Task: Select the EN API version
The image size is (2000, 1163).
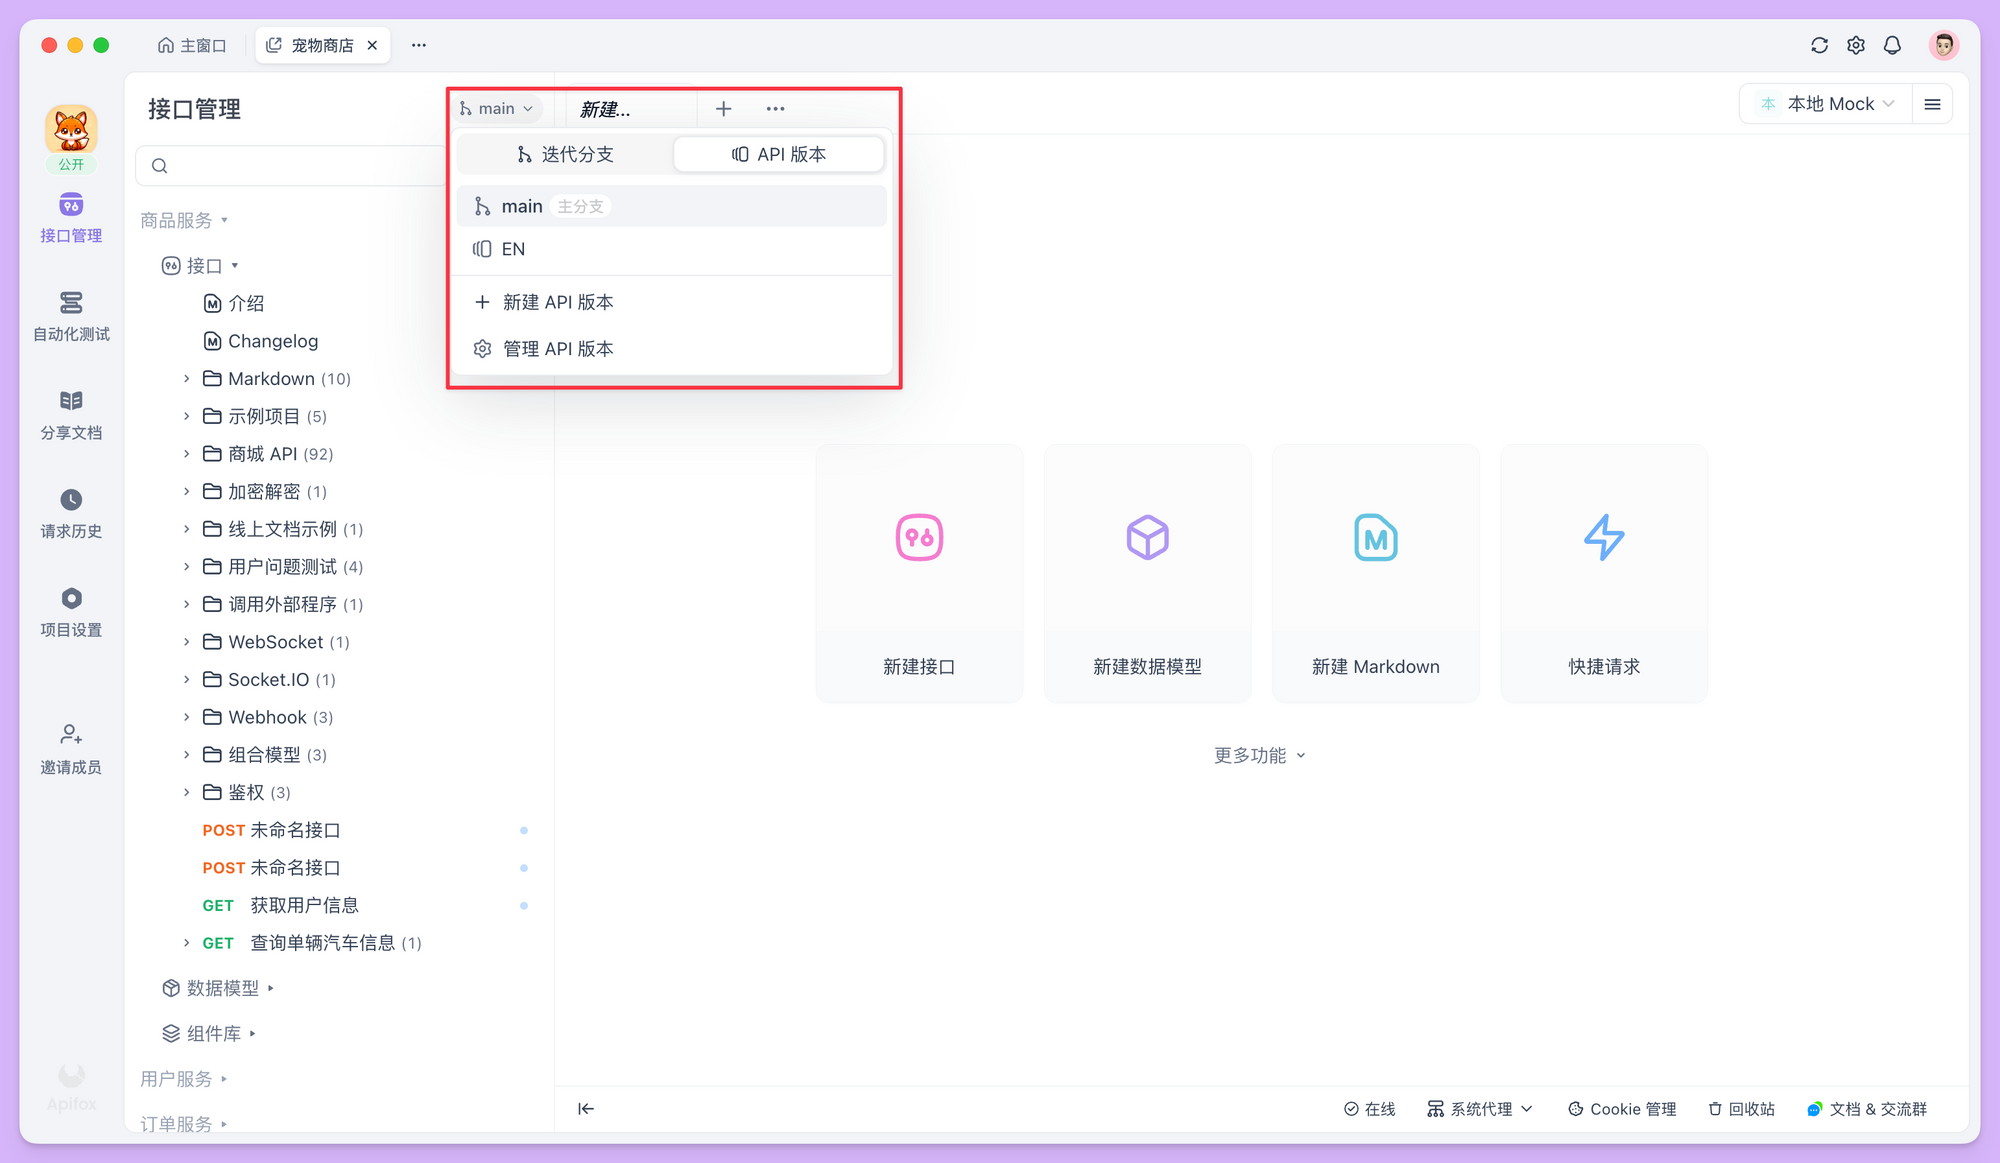Action: pyautogui.click(x=513, y=249)
